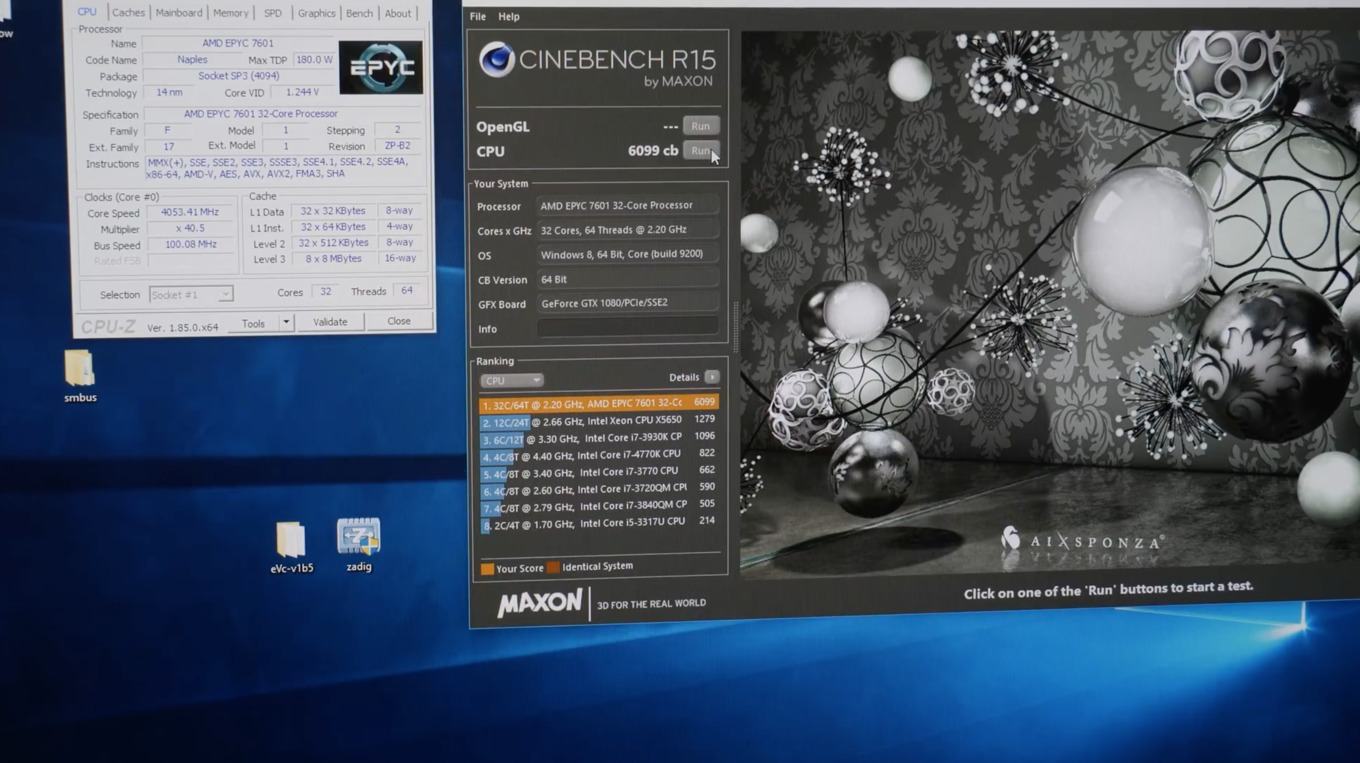Click the Identical System legend swatch
1360x763 pixels.
[x=553, y=567]
